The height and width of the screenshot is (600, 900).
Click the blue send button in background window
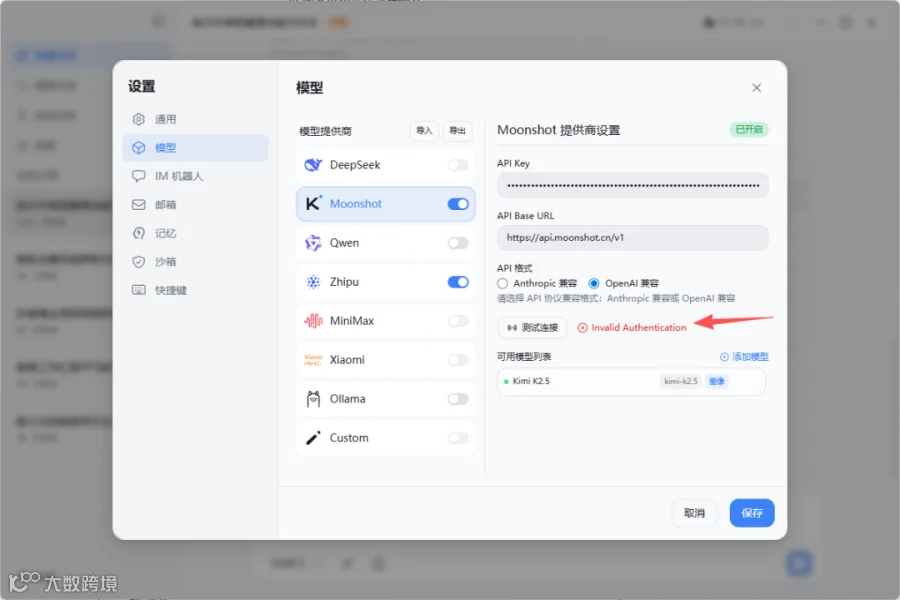tap(799, 563)
